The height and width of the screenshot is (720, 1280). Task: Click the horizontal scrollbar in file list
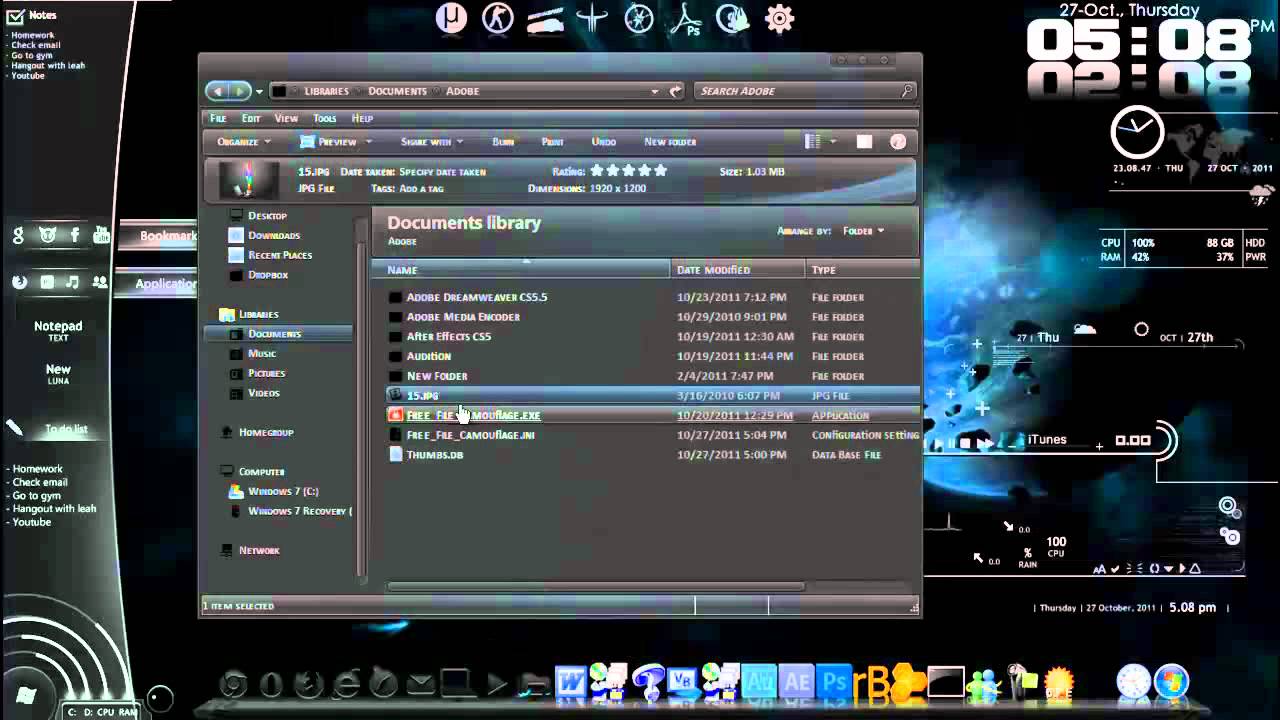tap(595, 586)
